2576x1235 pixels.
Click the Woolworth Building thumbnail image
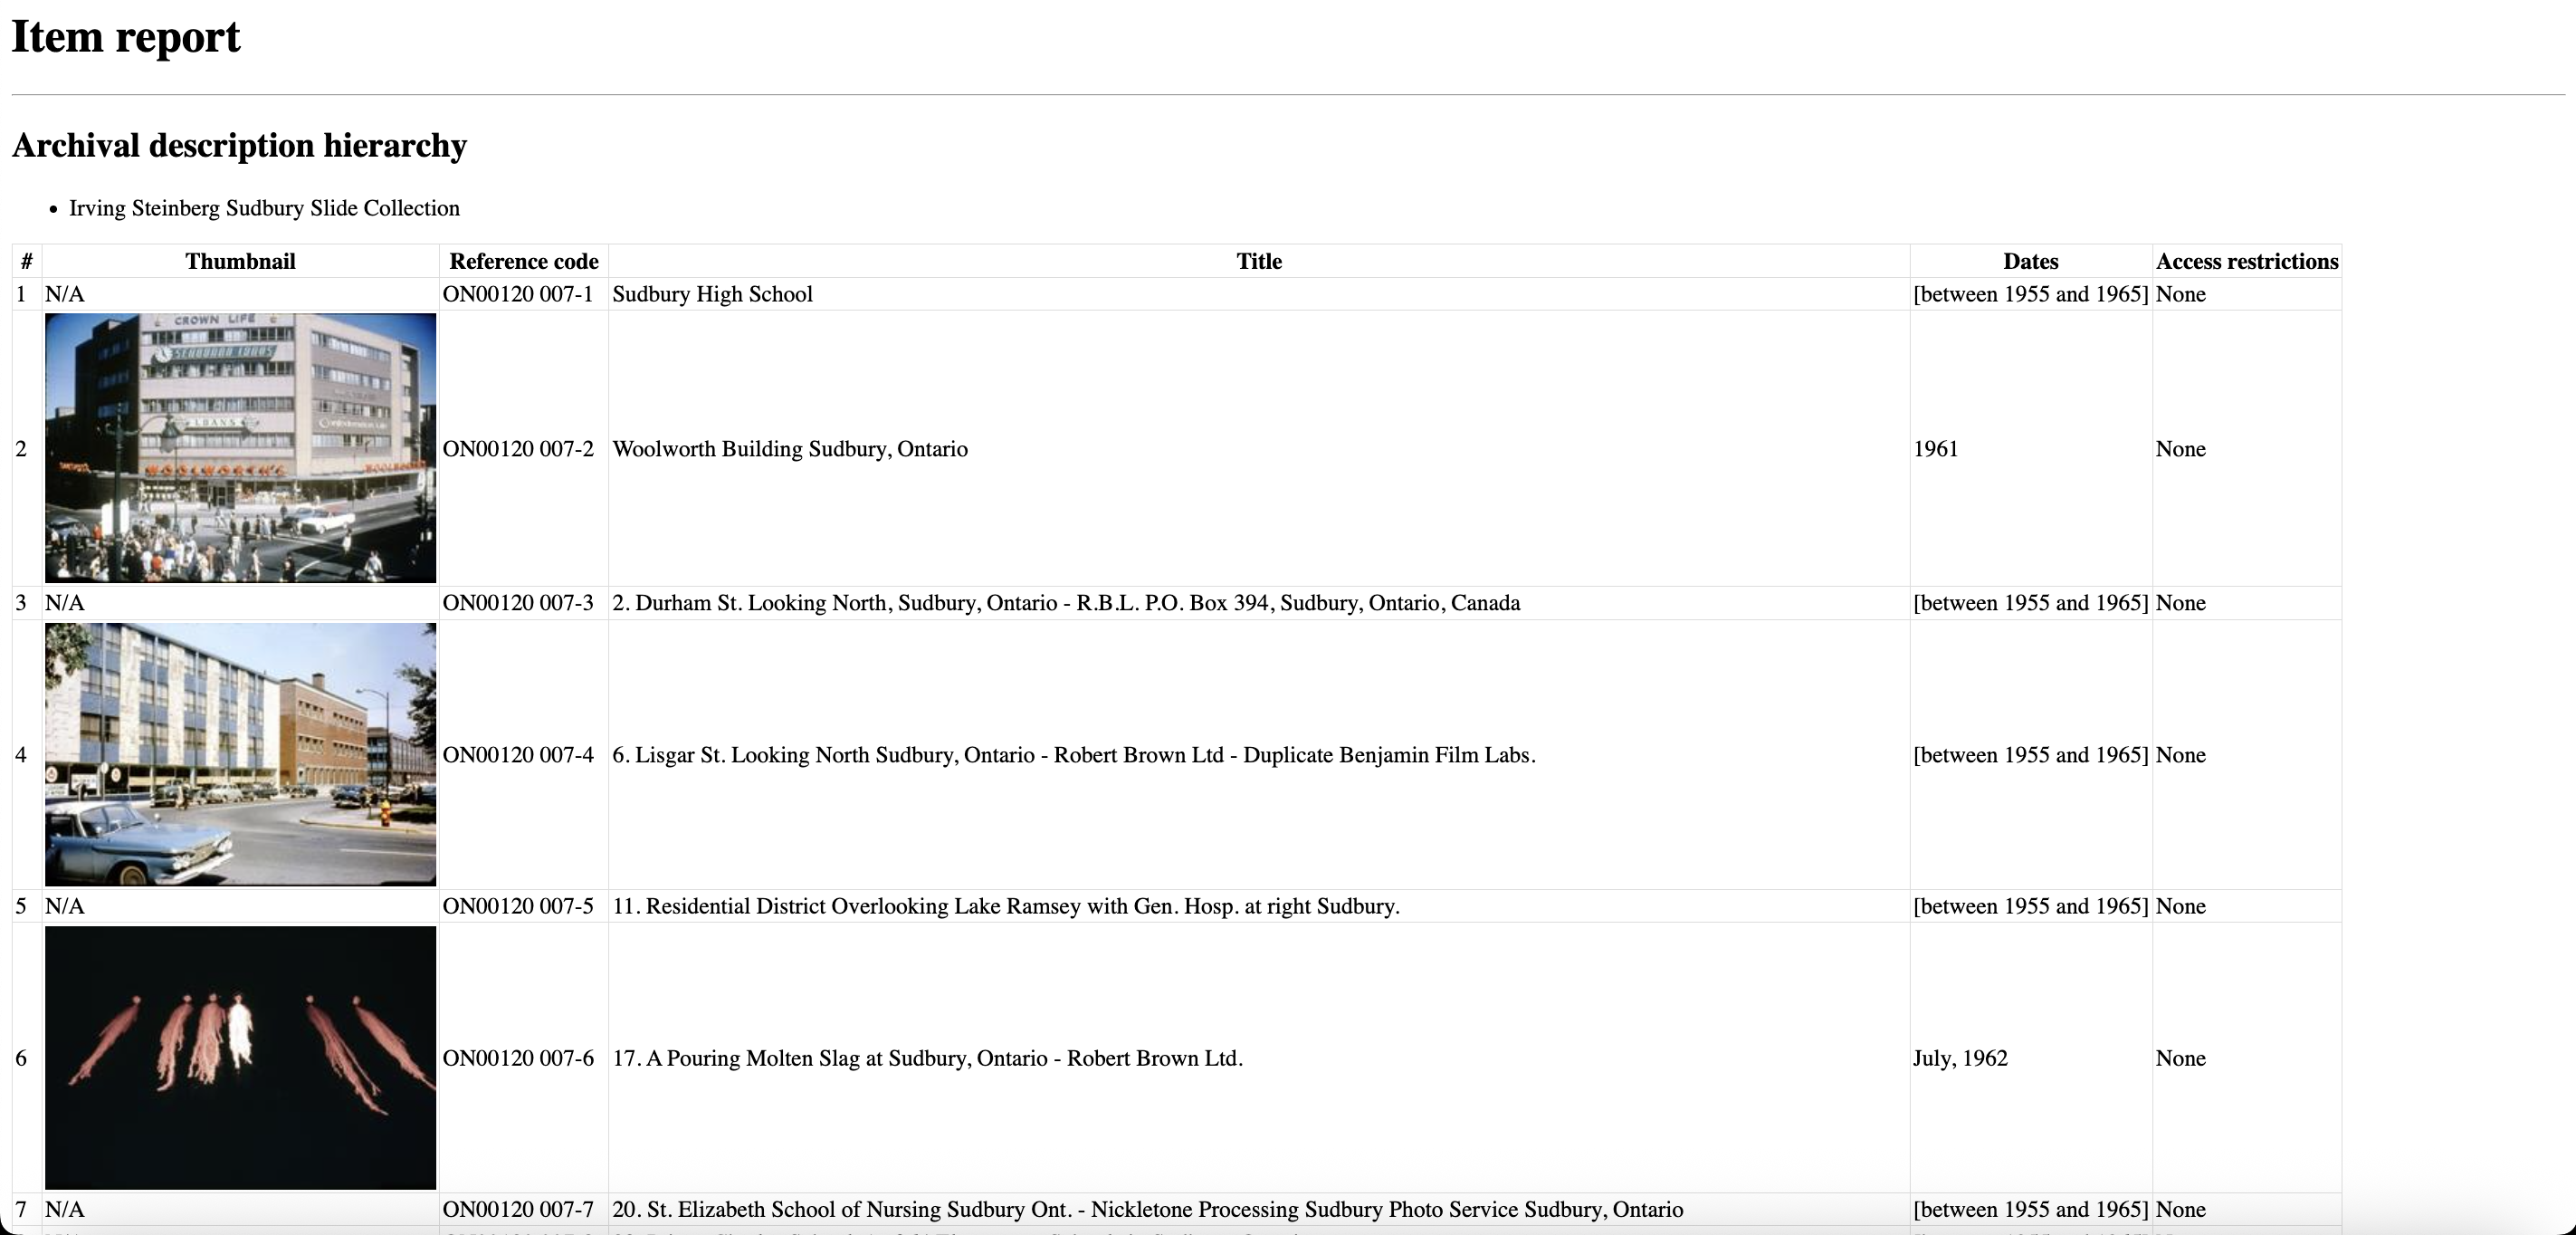tap(240, 448)
